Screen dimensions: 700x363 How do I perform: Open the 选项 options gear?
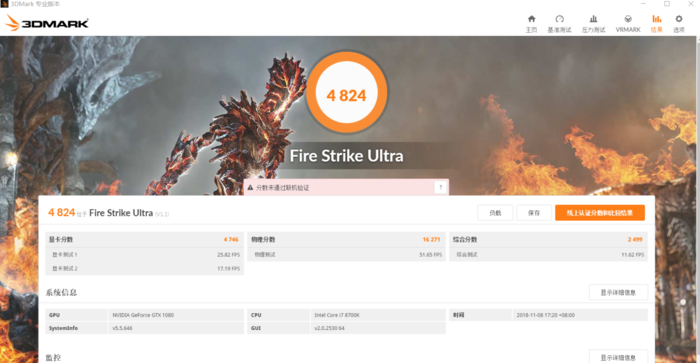(679, 24)
